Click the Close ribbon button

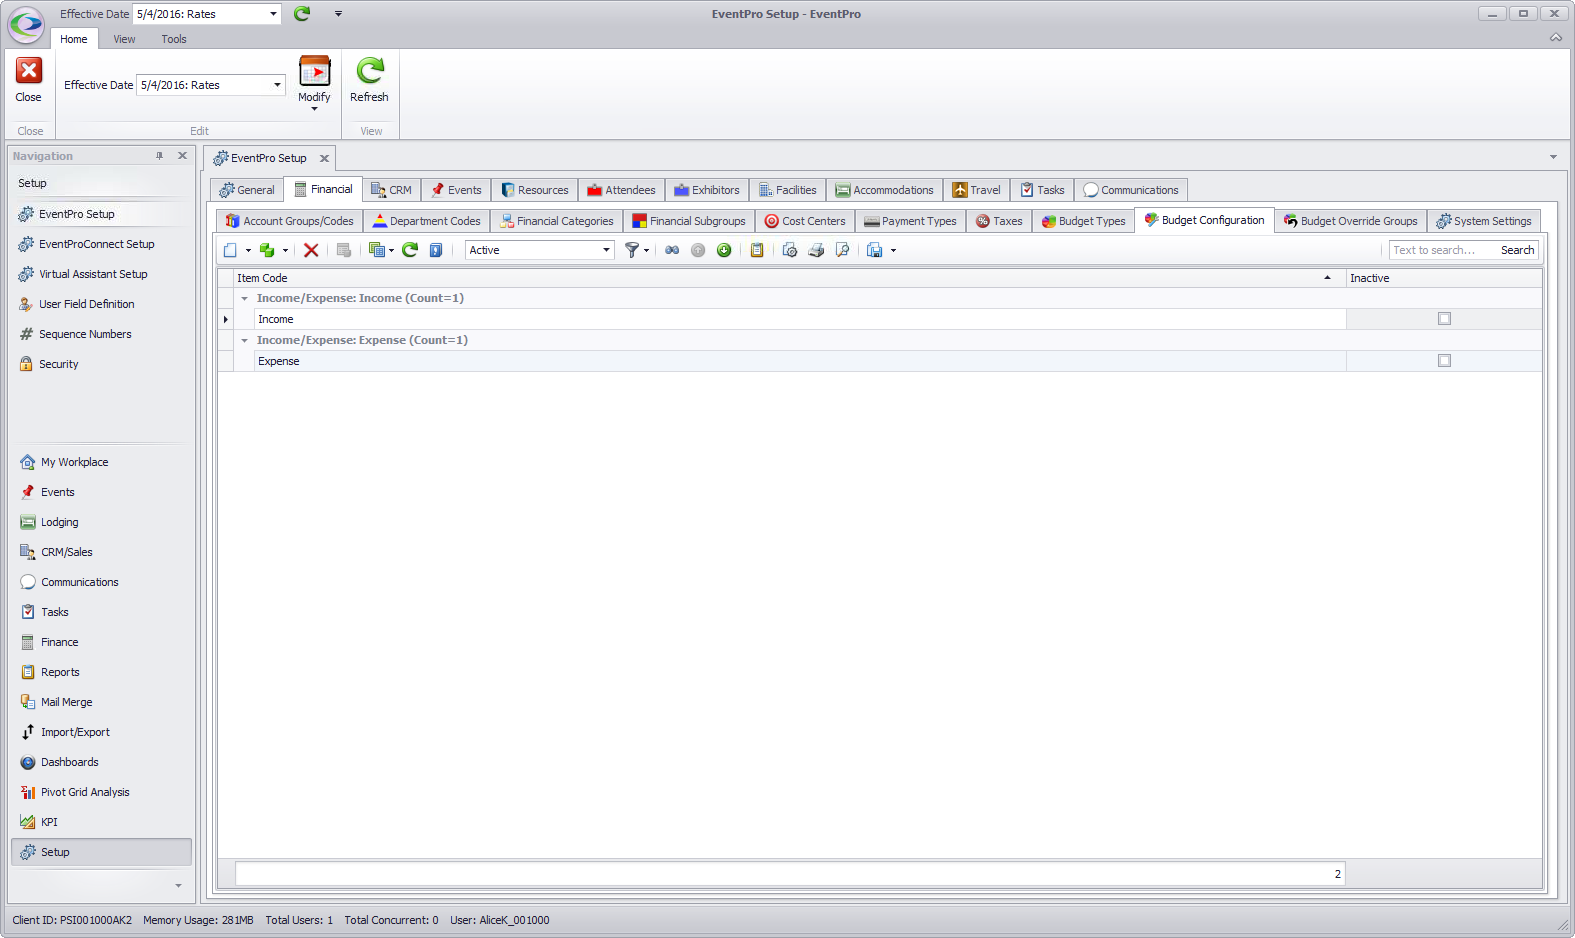[x=28, y=80]
